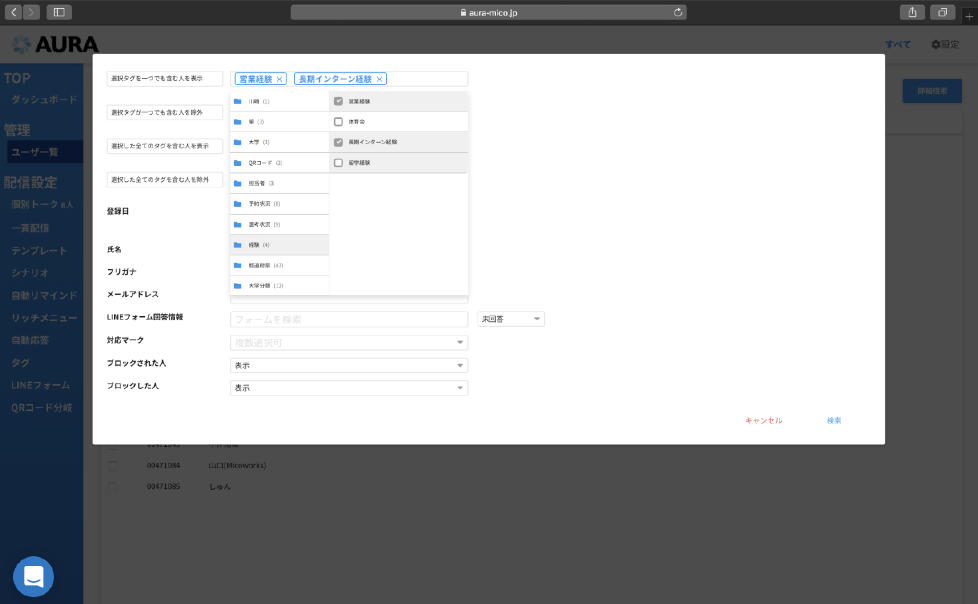Open the 選択タグが一つでも含む人を除外 tag filter
Image resolution: width=978 pixels, height=604 pixels.
tap(165, 112)
